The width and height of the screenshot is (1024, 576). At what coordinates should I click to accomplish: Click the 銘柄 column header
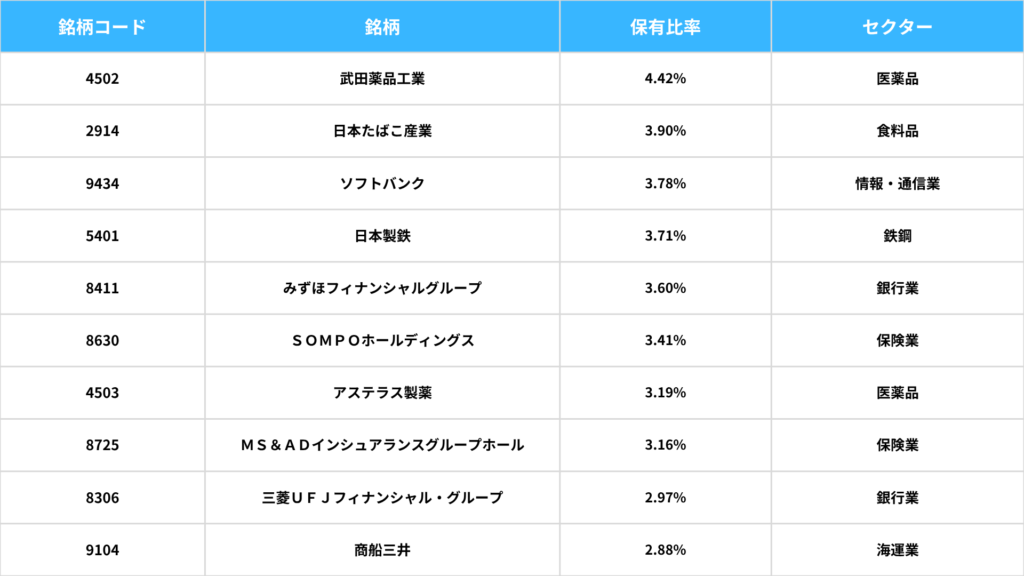382,26
